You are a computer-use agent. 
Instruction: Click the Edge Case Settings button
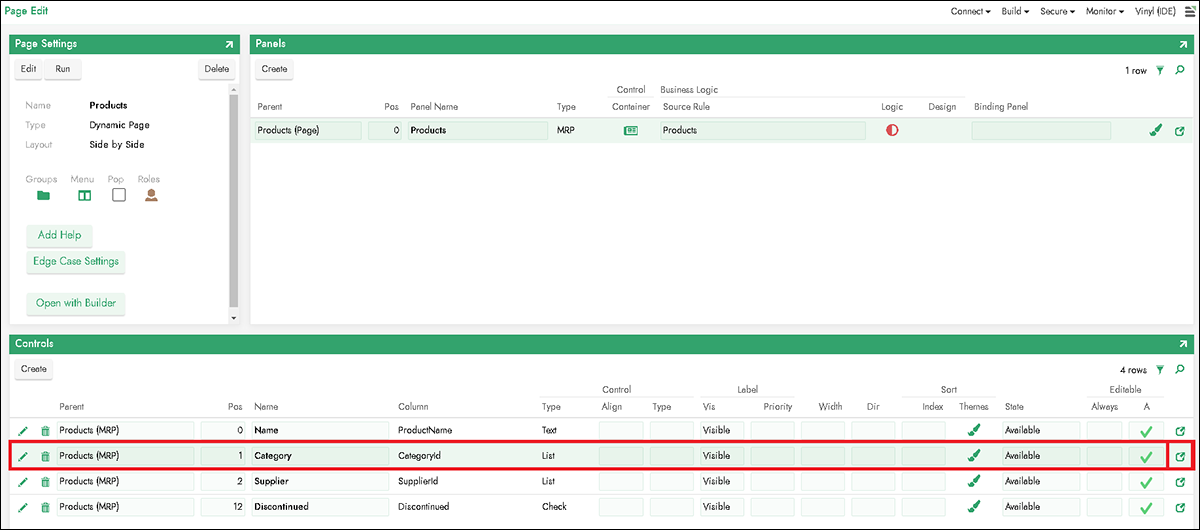pyautogui.click(x=76, y=261)
